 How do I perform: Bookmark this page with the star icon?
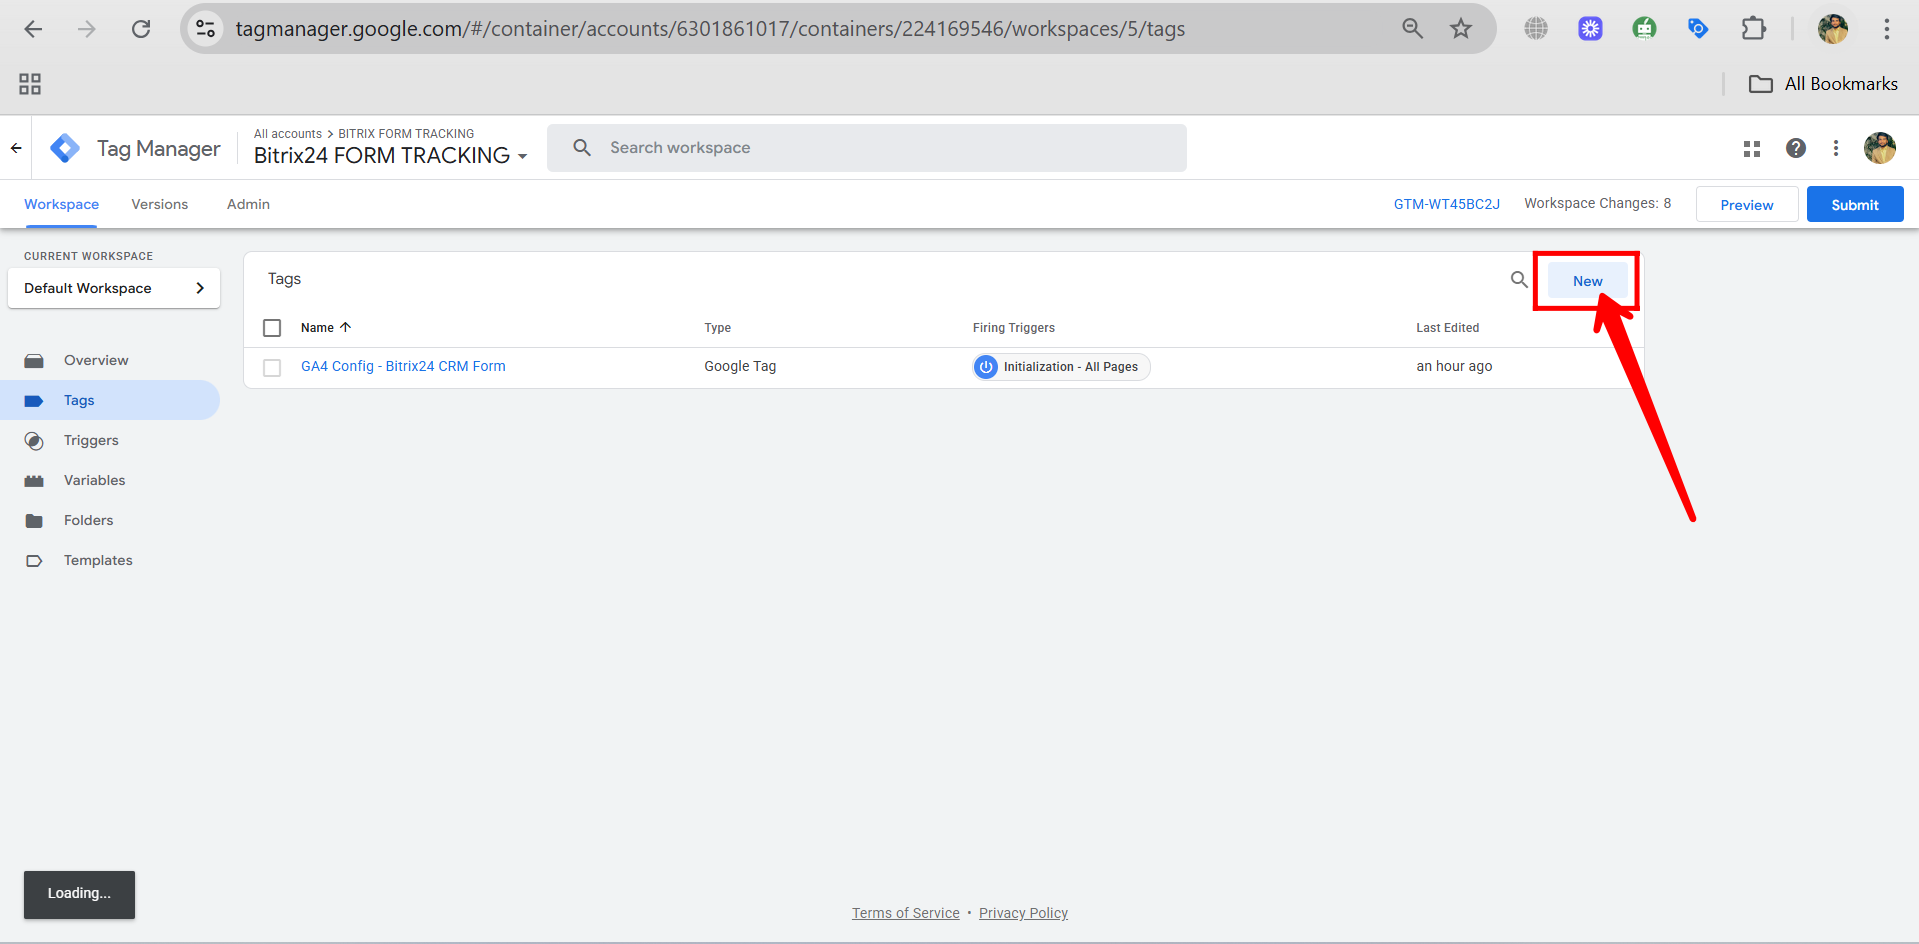1461,29
